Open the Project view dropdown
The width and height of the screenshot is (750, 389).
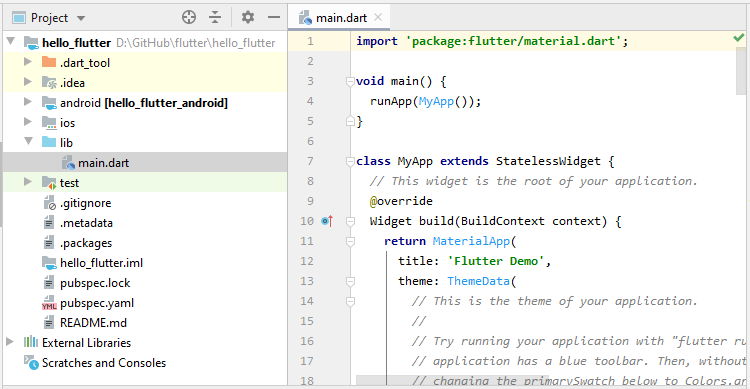[81, 18]
